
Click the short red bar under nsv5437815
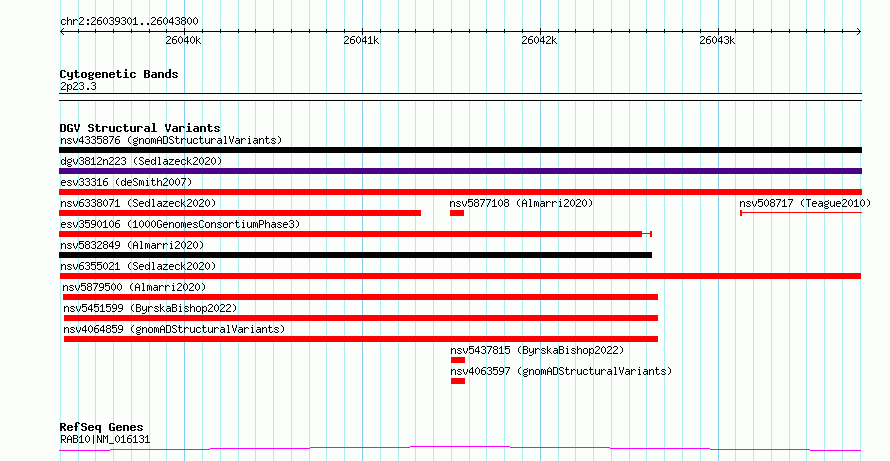point(458,360)
